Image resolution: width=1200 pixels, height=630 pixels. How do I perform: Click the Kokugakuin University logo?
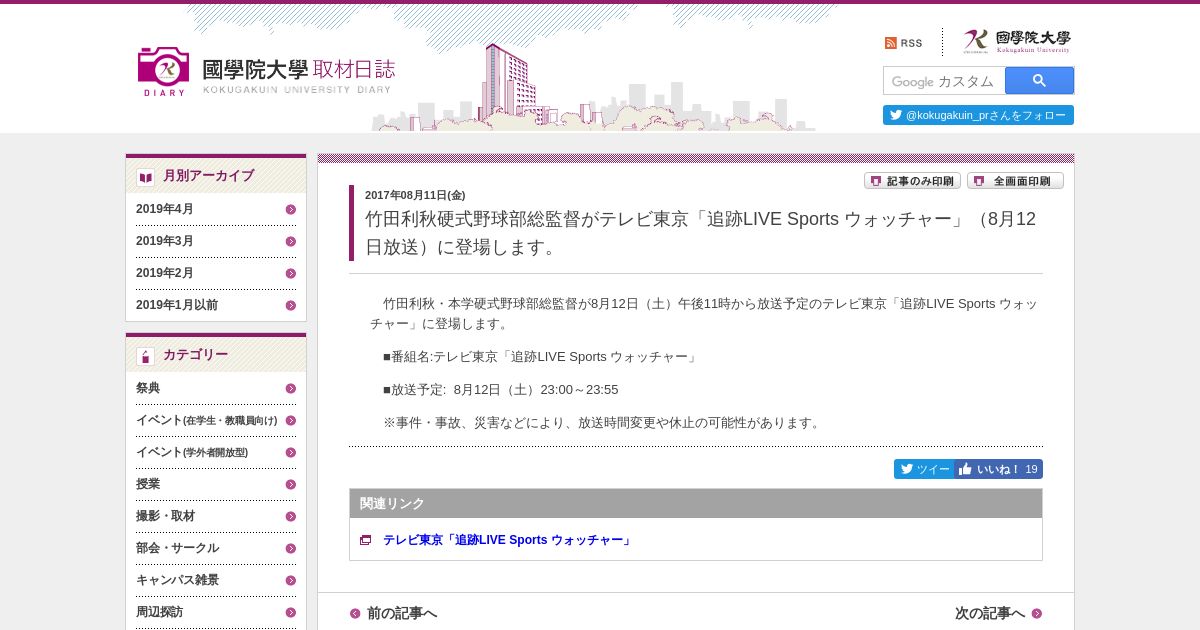(x=1016, y=41)
